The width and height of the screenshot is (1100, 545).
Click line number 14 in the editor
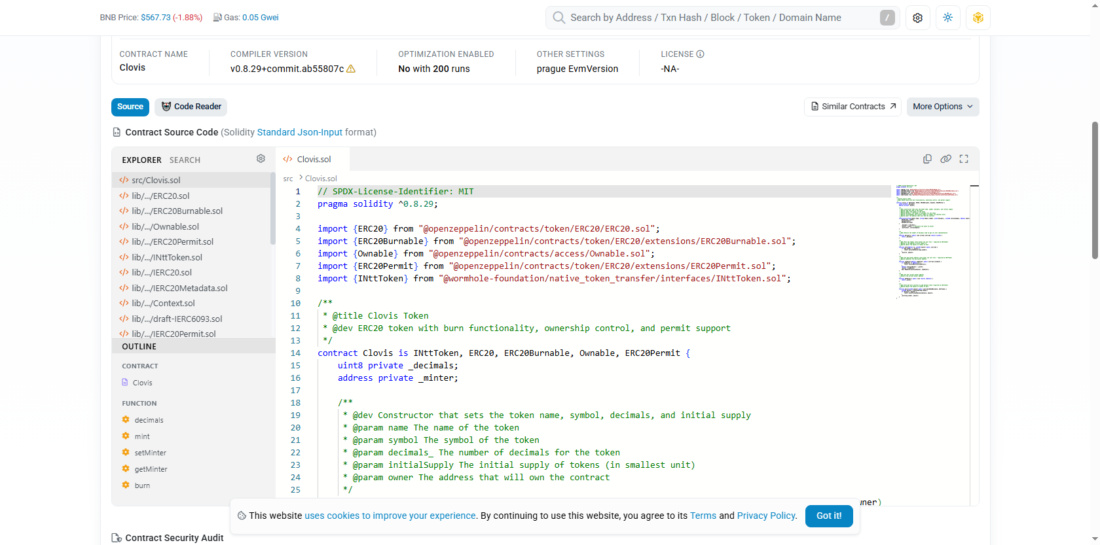tap(297, 353)
